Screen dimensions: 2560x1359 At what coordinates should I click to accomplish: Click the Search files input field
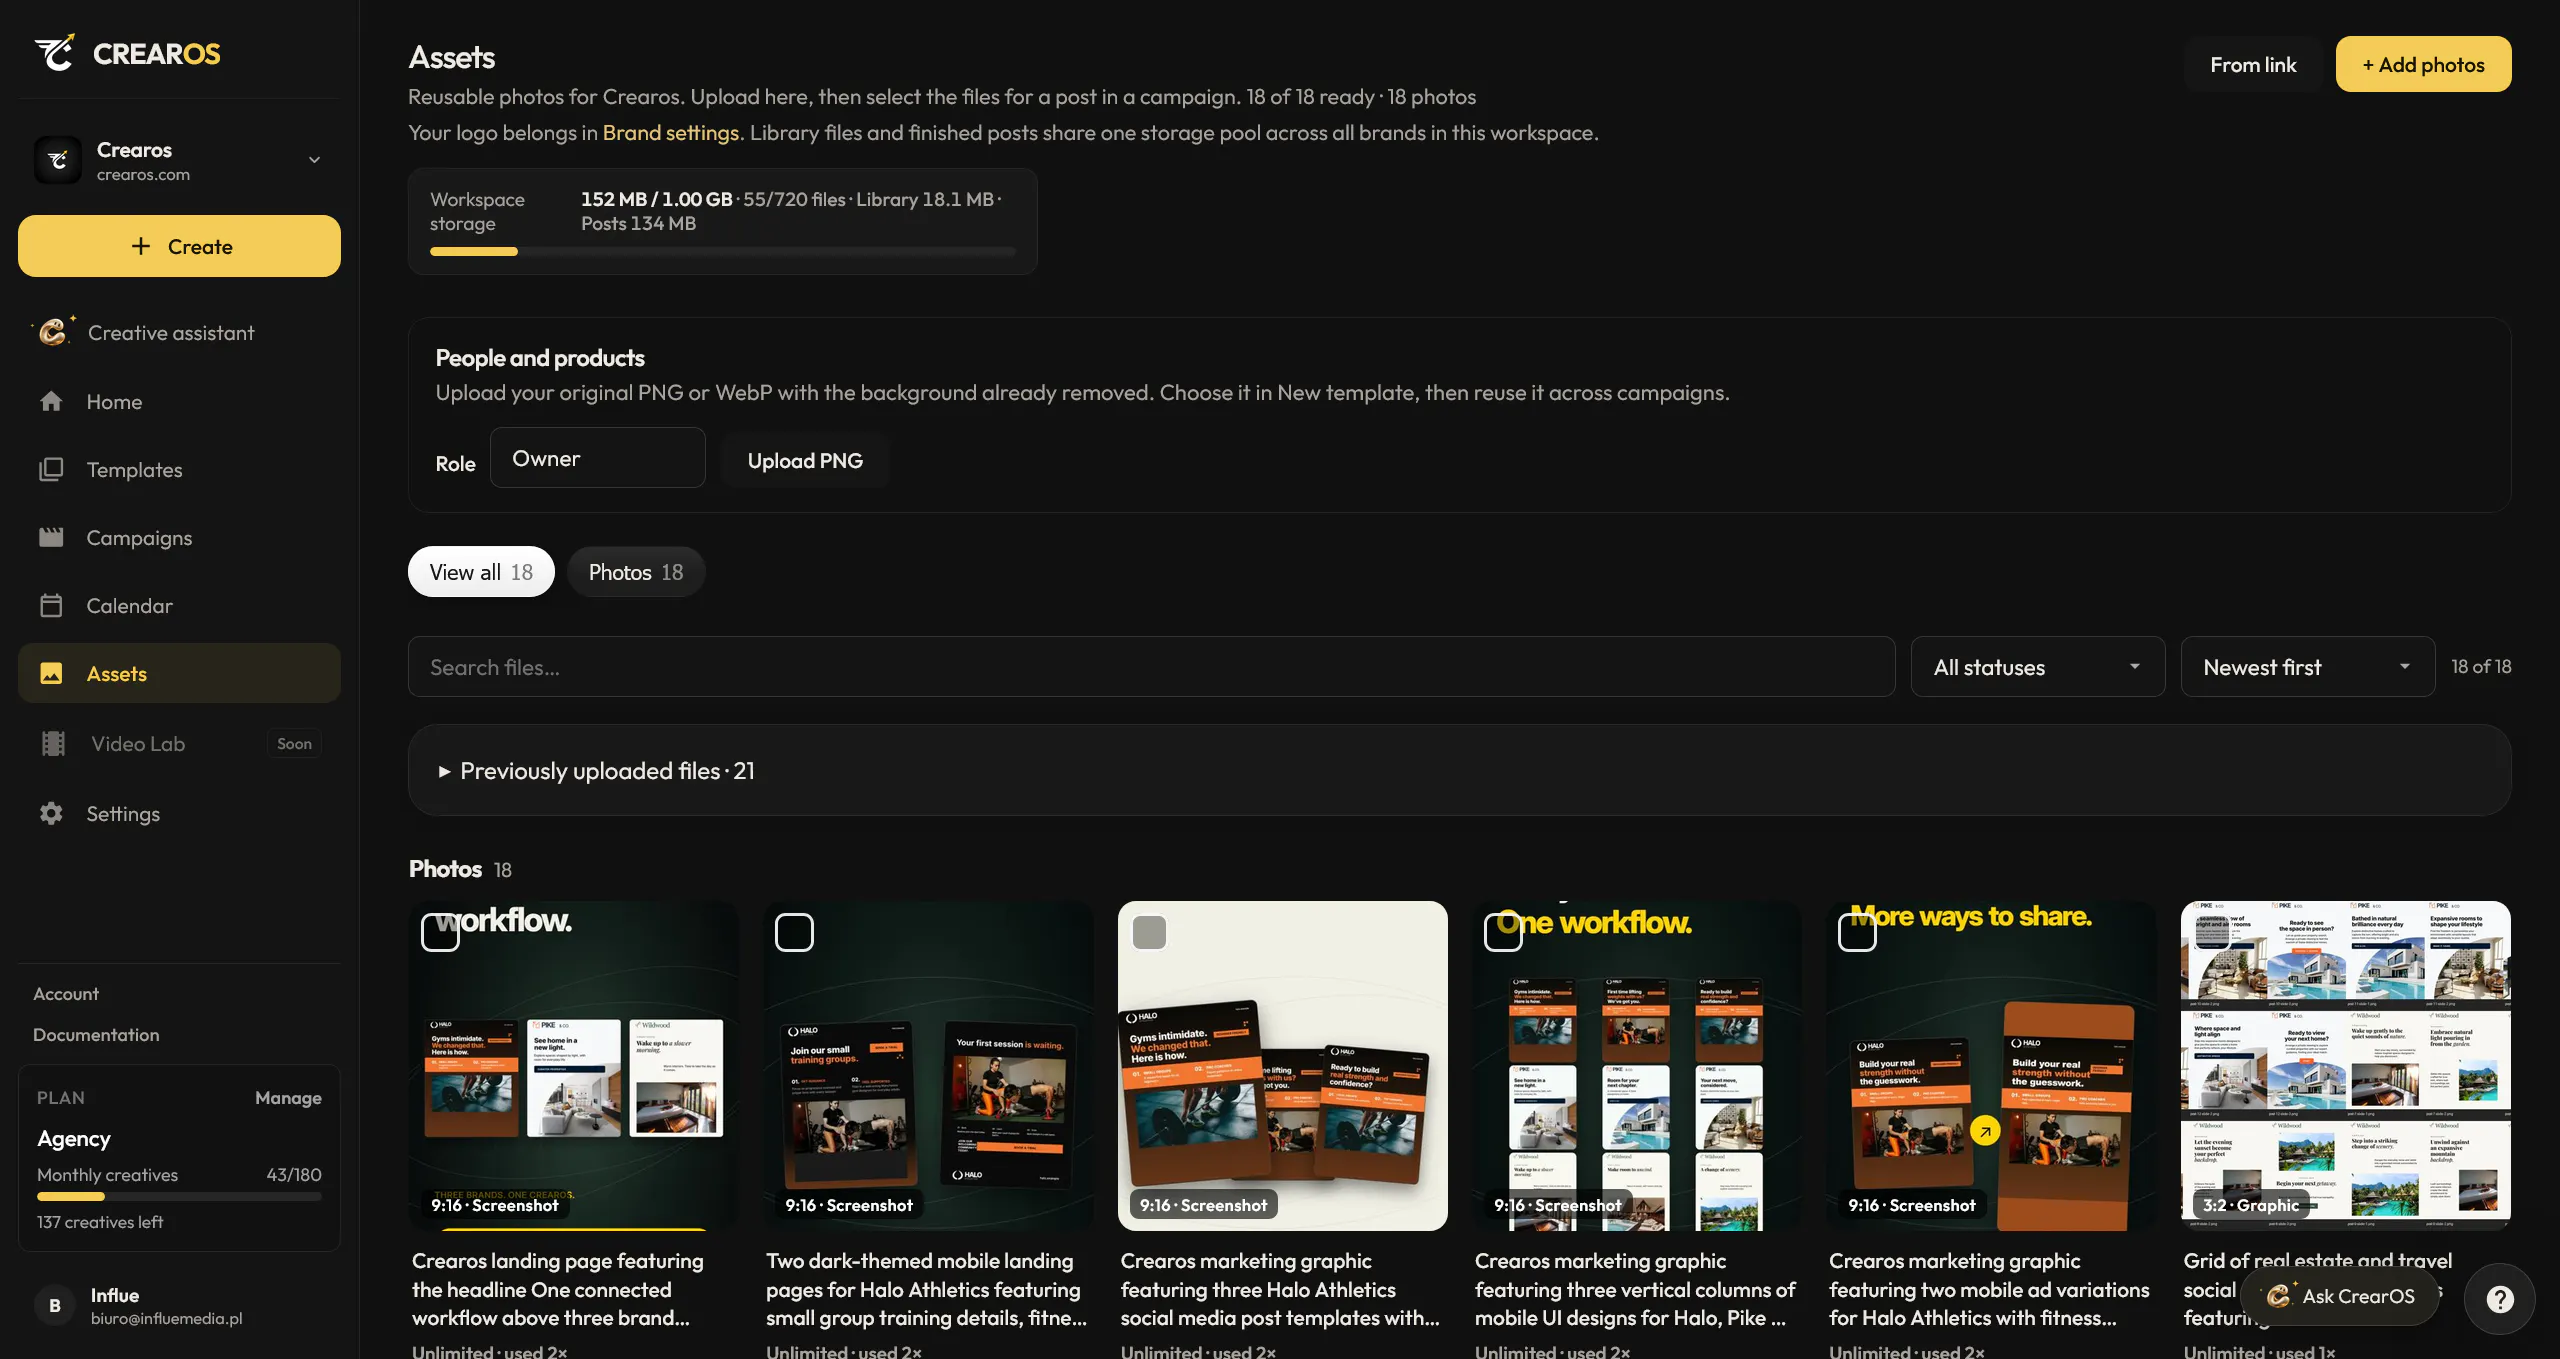[x=1151, y=667]
